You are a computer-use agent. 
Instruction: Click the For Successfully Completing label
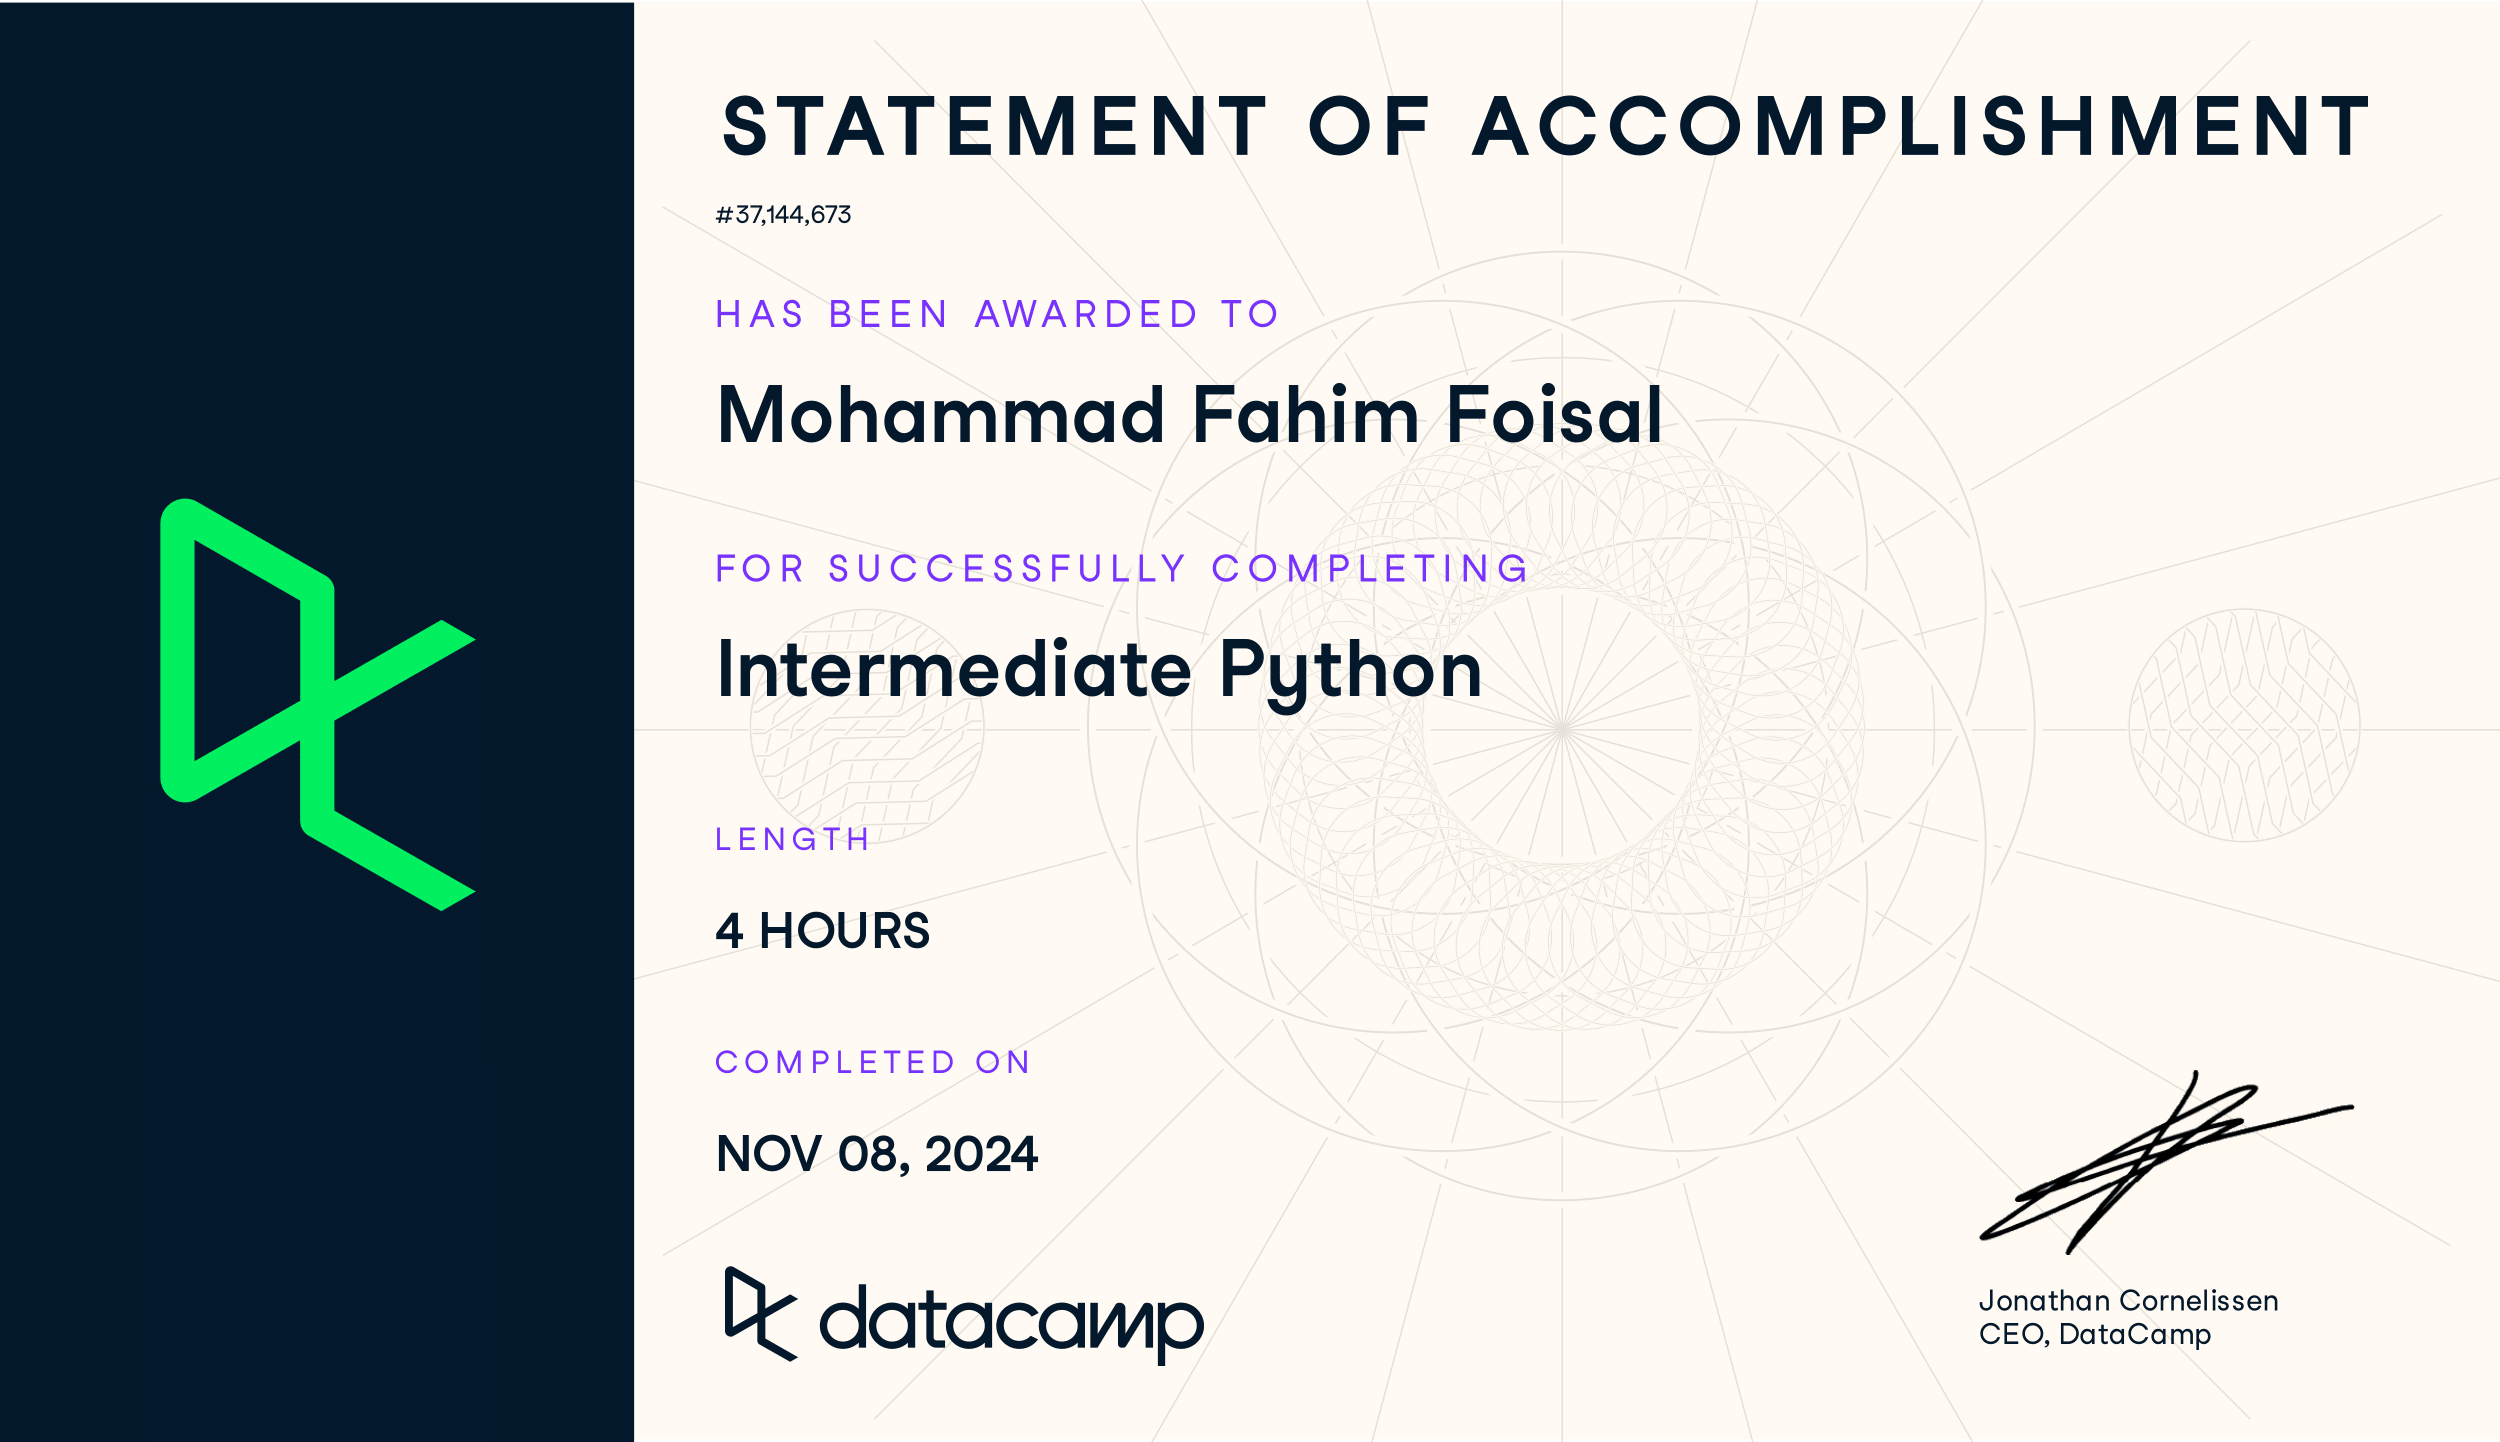[x=1122, y=568]
